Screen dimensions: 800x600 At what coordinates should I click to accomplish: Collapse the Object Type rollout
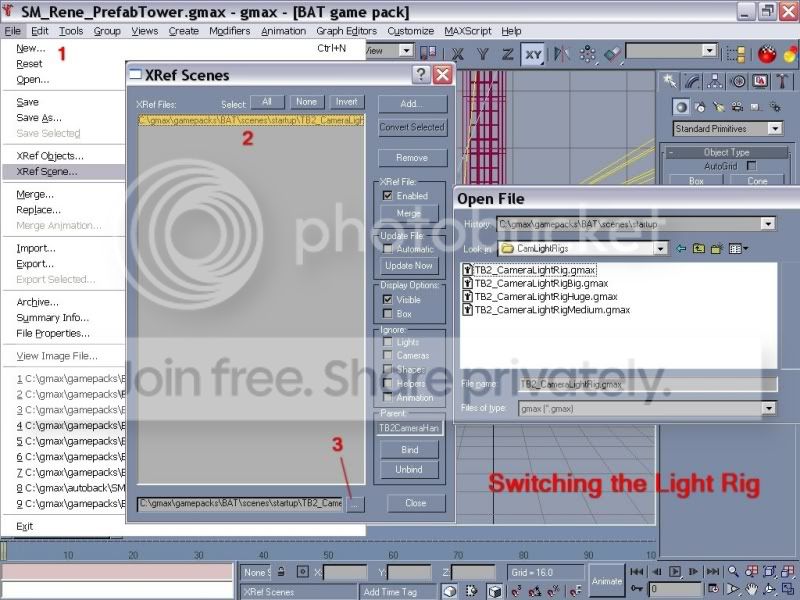(x=727, y=152)
